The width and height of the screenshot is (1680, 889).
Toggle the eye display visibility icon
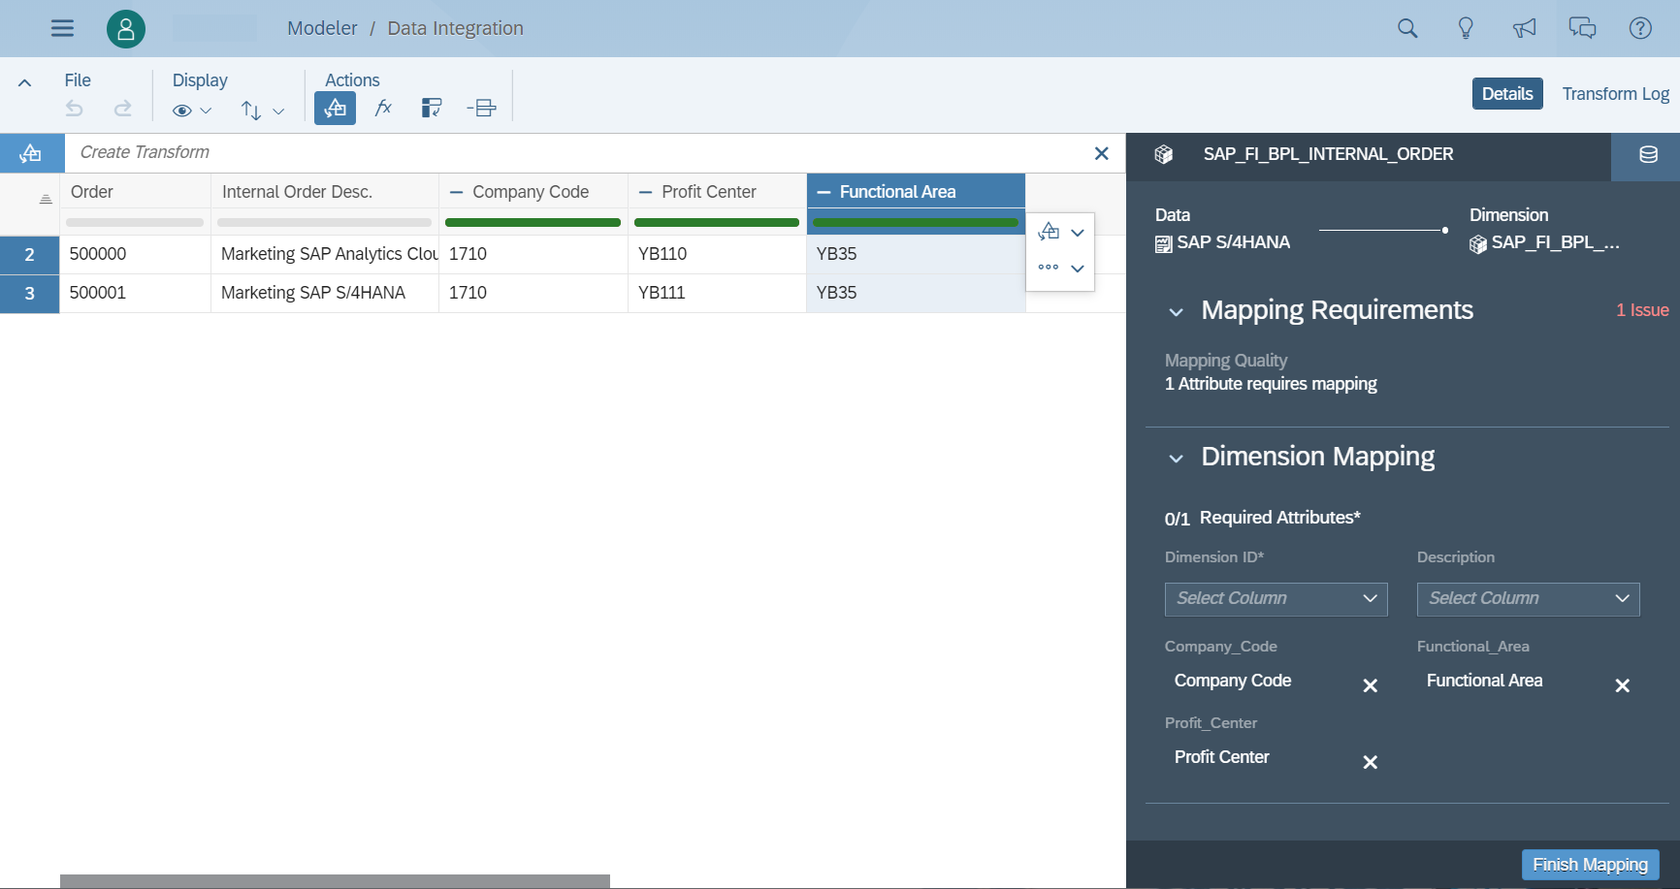pyautogui.click(x=182, y=110)
